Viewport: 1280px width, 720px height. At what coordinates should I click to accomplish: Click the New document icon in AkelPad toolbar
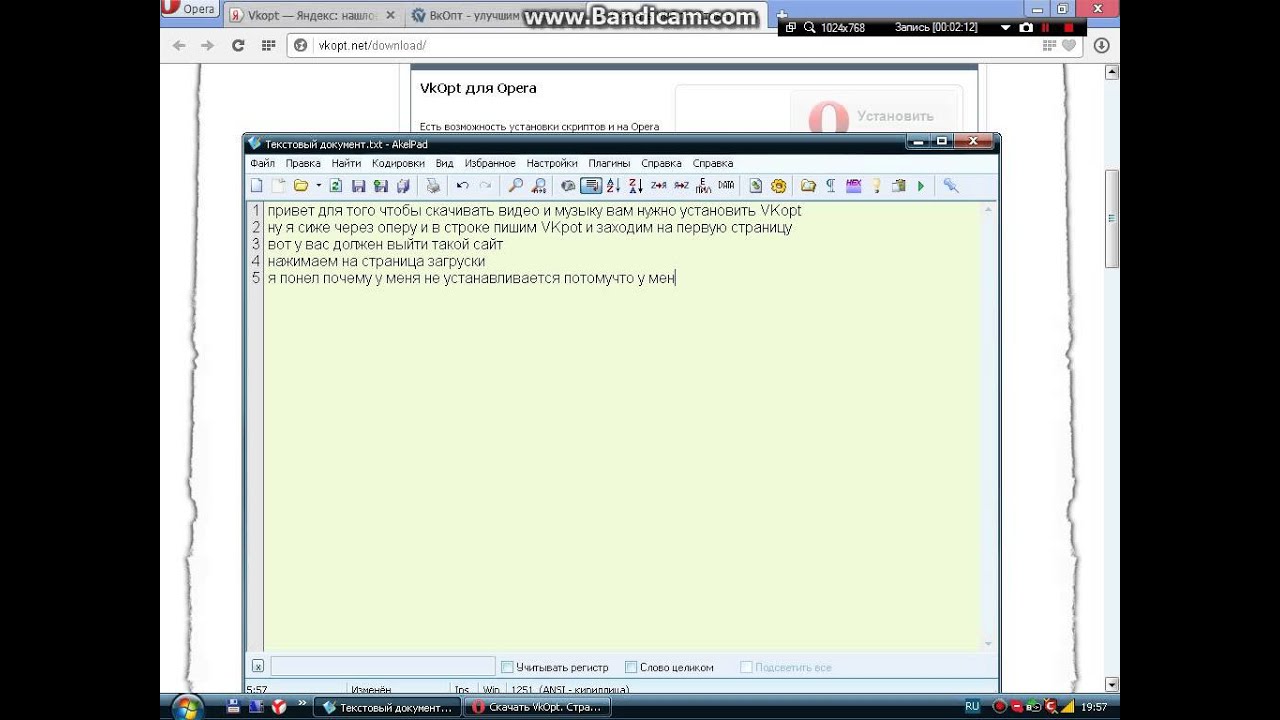point(256,185)
